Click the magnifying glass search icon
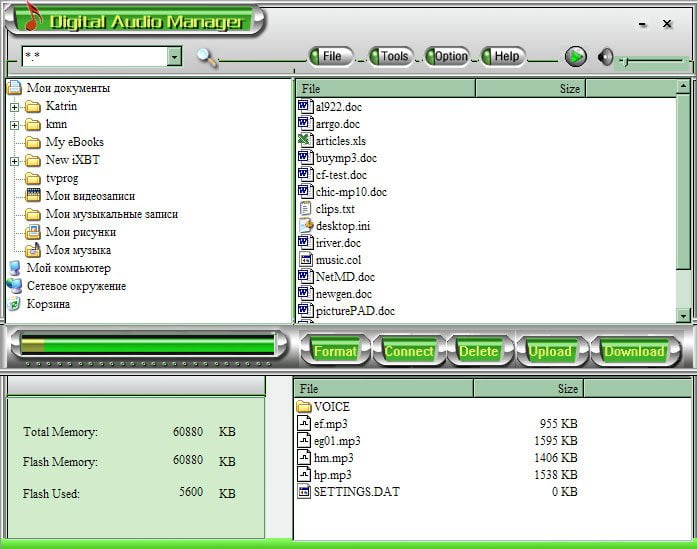Image resolution: width=697 pixels, height=549 pixels. [x=207, y=58]
